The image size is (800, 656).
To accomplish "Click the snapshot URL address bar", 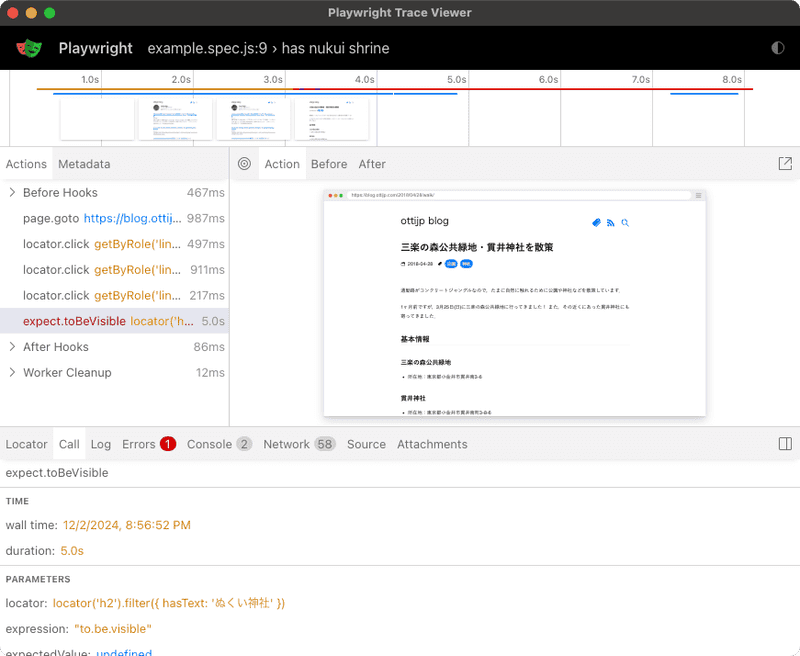I will (519, 195).
